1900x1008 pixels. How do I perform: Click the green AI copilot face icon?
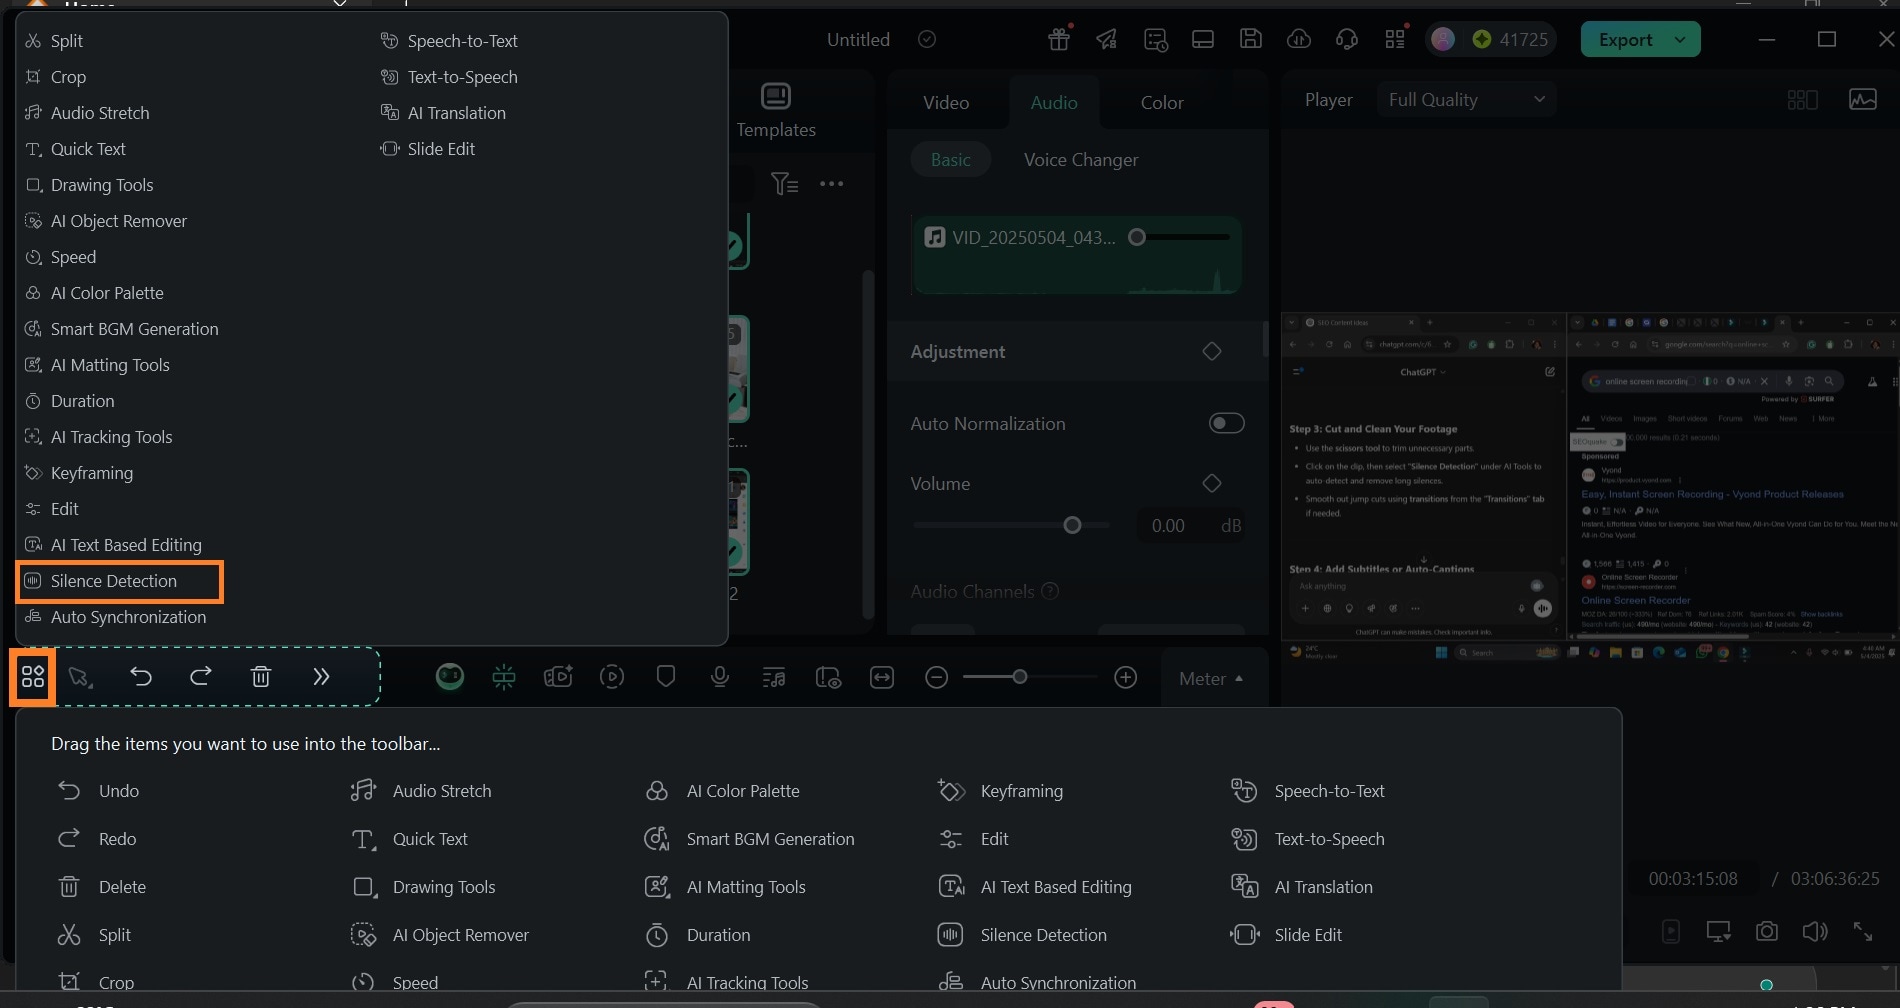click(x=450, y=677)
